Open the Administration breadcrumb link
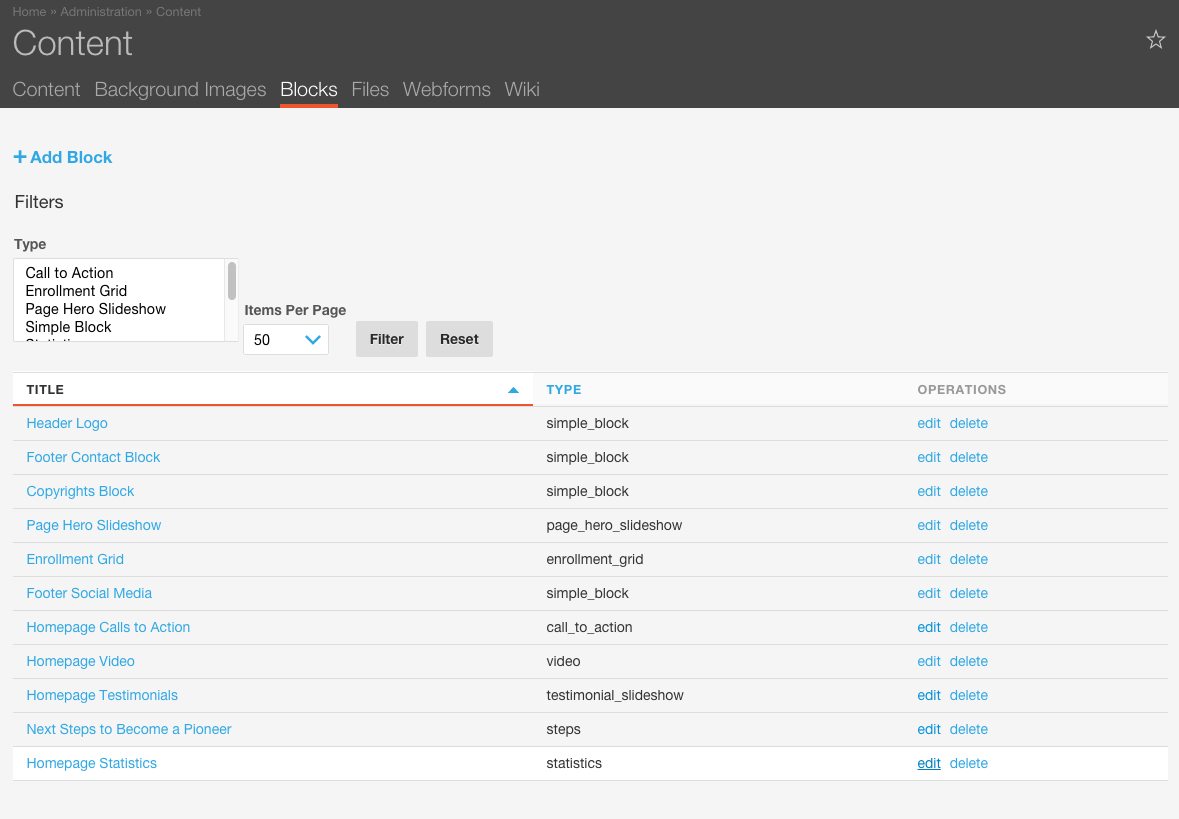 (101, 12)
